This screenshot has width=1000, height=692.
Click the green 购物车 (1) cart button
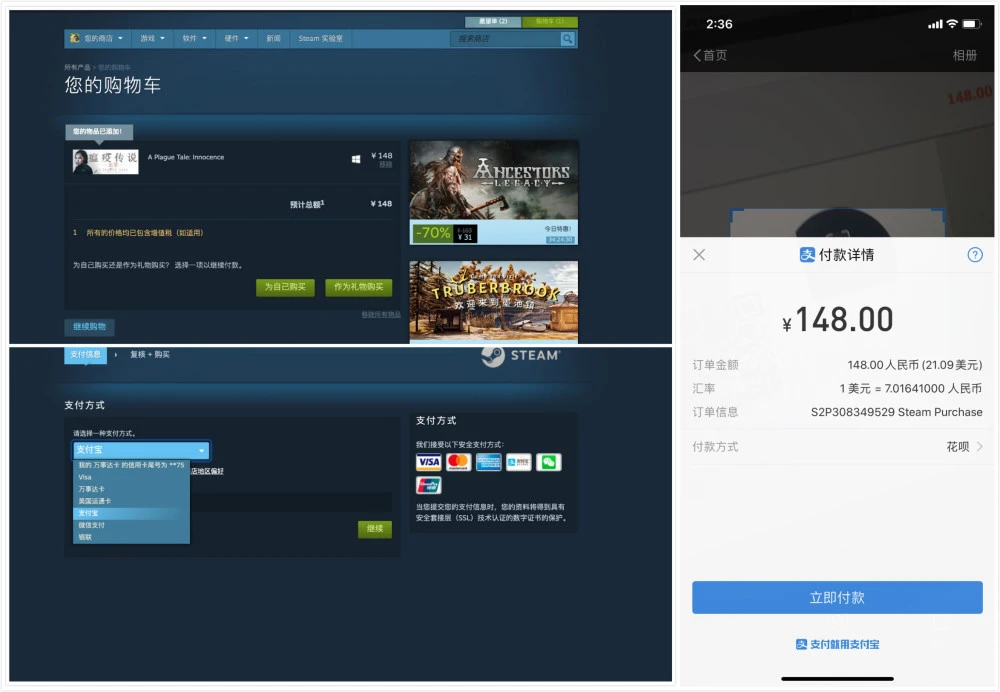click(x=550, y=21)
